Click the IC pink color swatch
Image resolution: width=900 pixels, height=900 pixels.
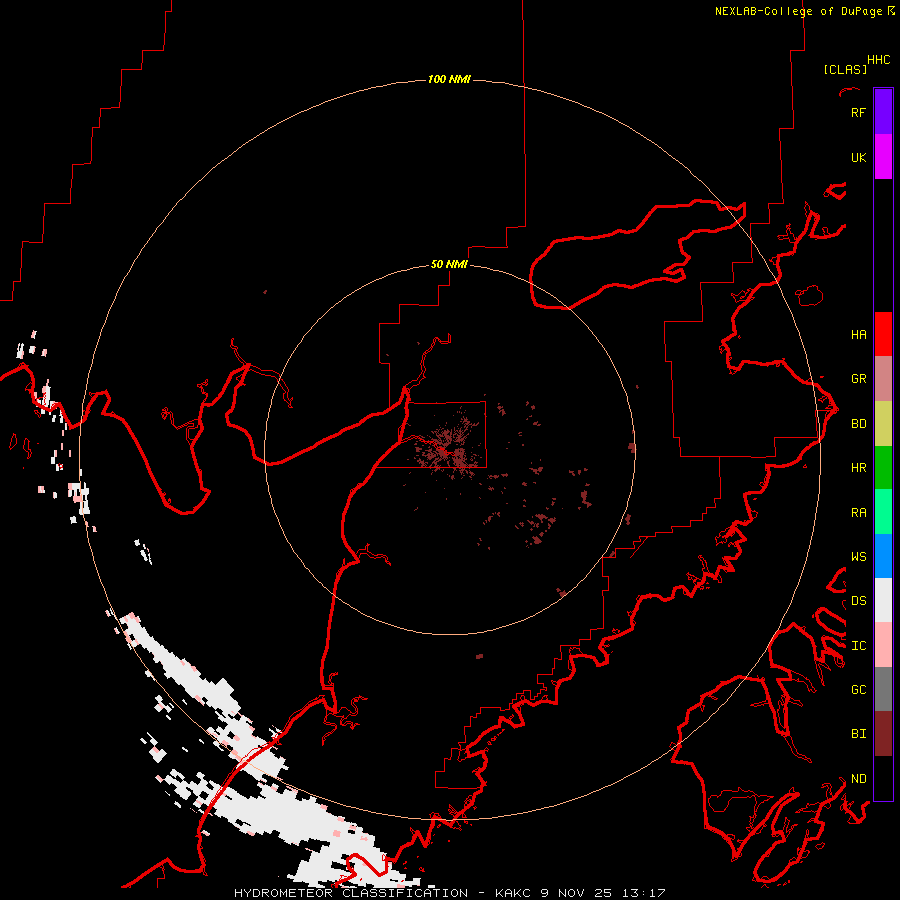pos(883,645)
